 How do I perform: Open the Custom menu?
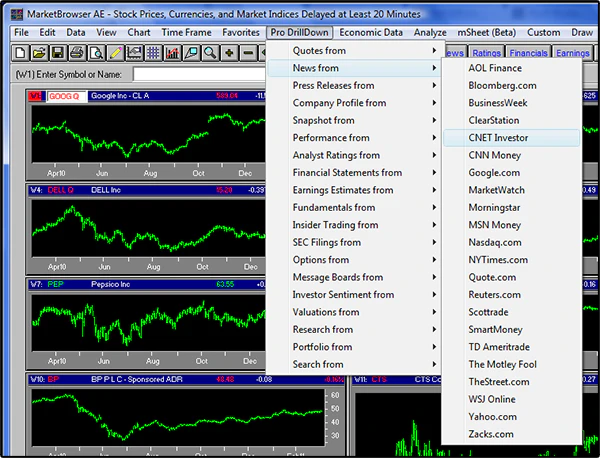click(543, 33)
